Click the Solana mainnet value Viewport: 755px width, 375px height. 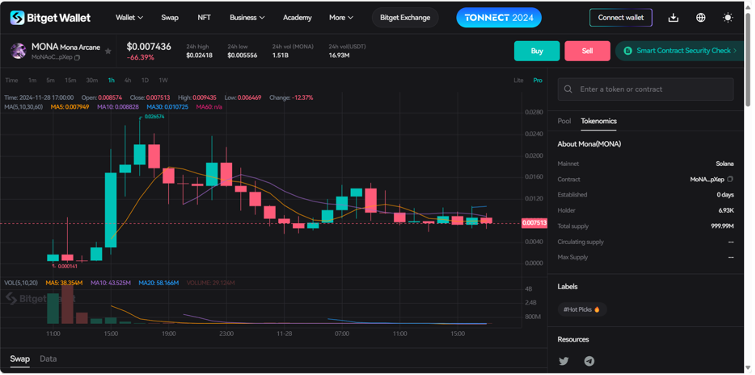point(725,164)
